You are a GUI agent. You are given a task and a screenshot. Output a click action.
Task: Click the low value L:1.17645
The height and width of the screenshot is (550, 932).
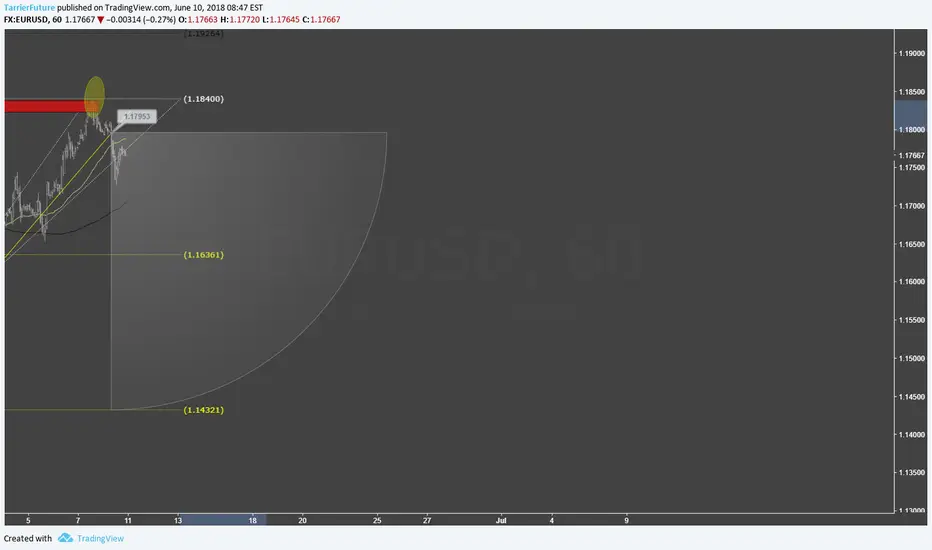281,20
